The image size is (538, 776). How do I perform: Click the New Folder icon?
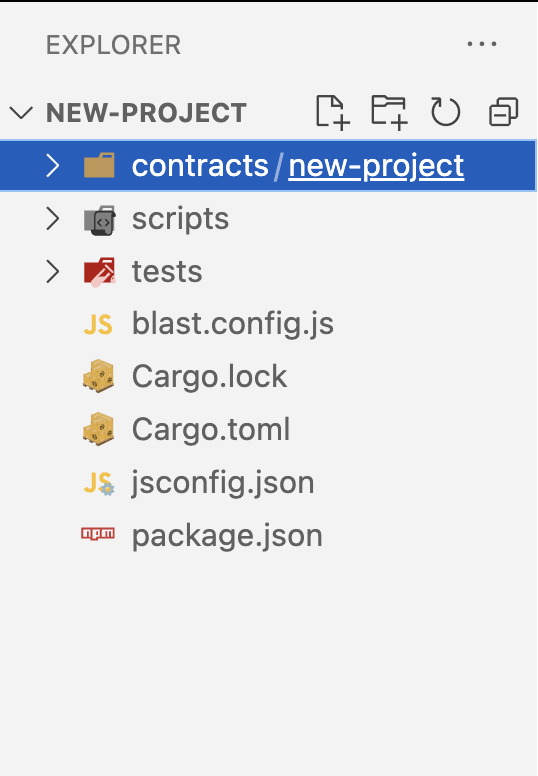point(389,112)
